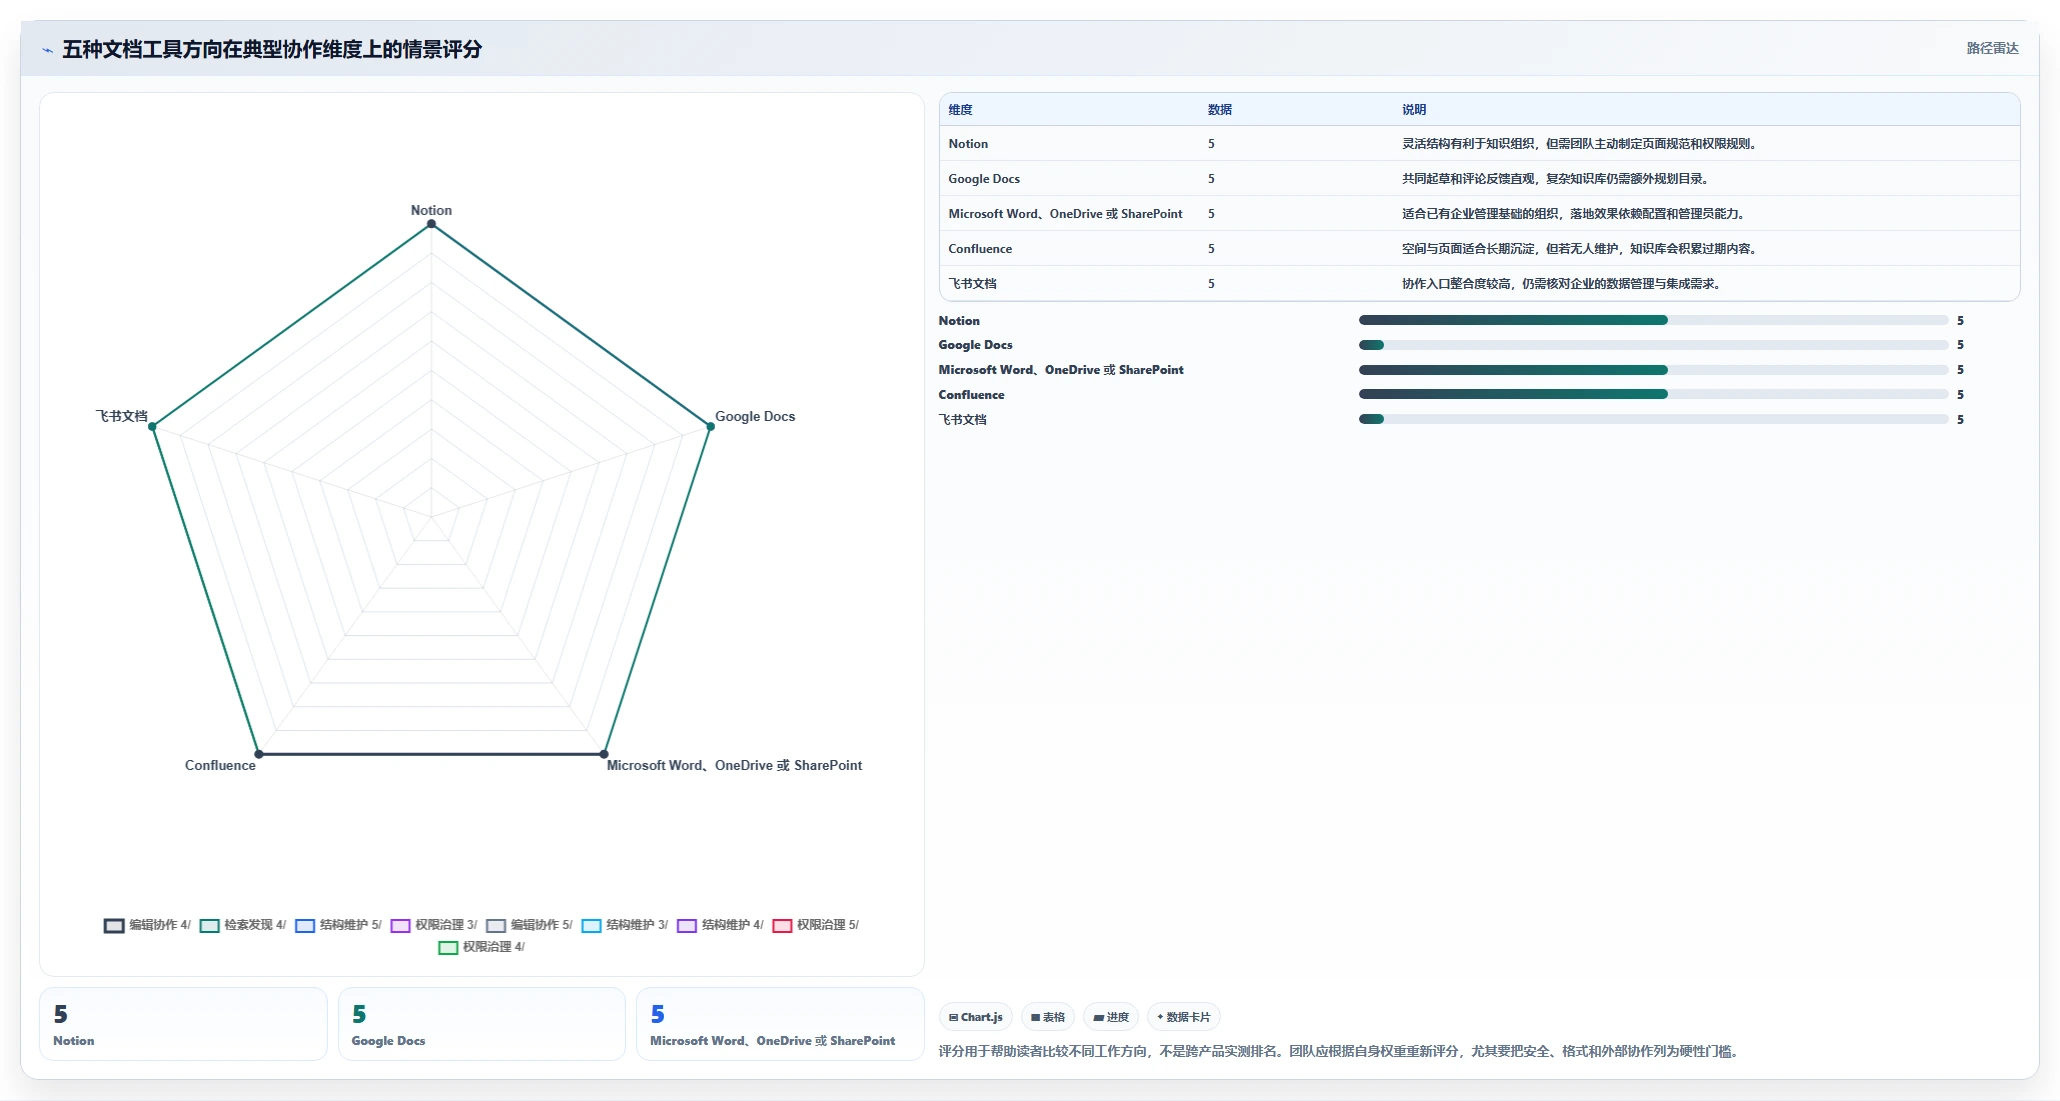This screenshot has width=2060, height=1101.
Task: Click the Microsoft Word, OneDrive progress bar
Action: [1653, 370]
